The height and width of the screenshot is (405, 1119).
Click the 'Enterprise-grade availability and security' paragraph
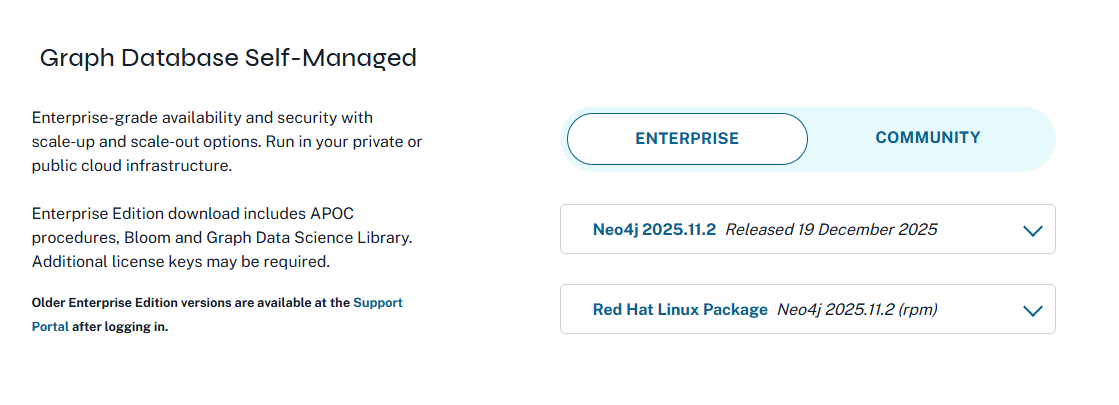227,141
